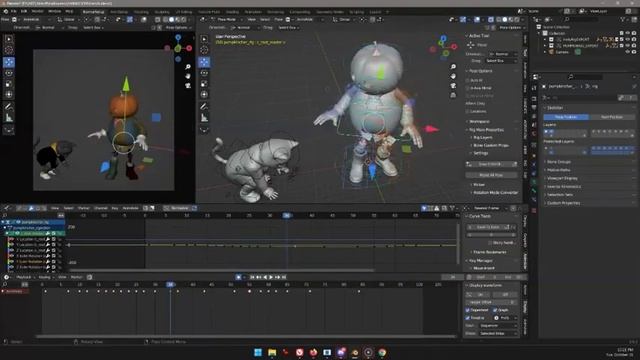The image size is (640, 360).
Task: Open the Edit menu
Action: click(24, 11)
